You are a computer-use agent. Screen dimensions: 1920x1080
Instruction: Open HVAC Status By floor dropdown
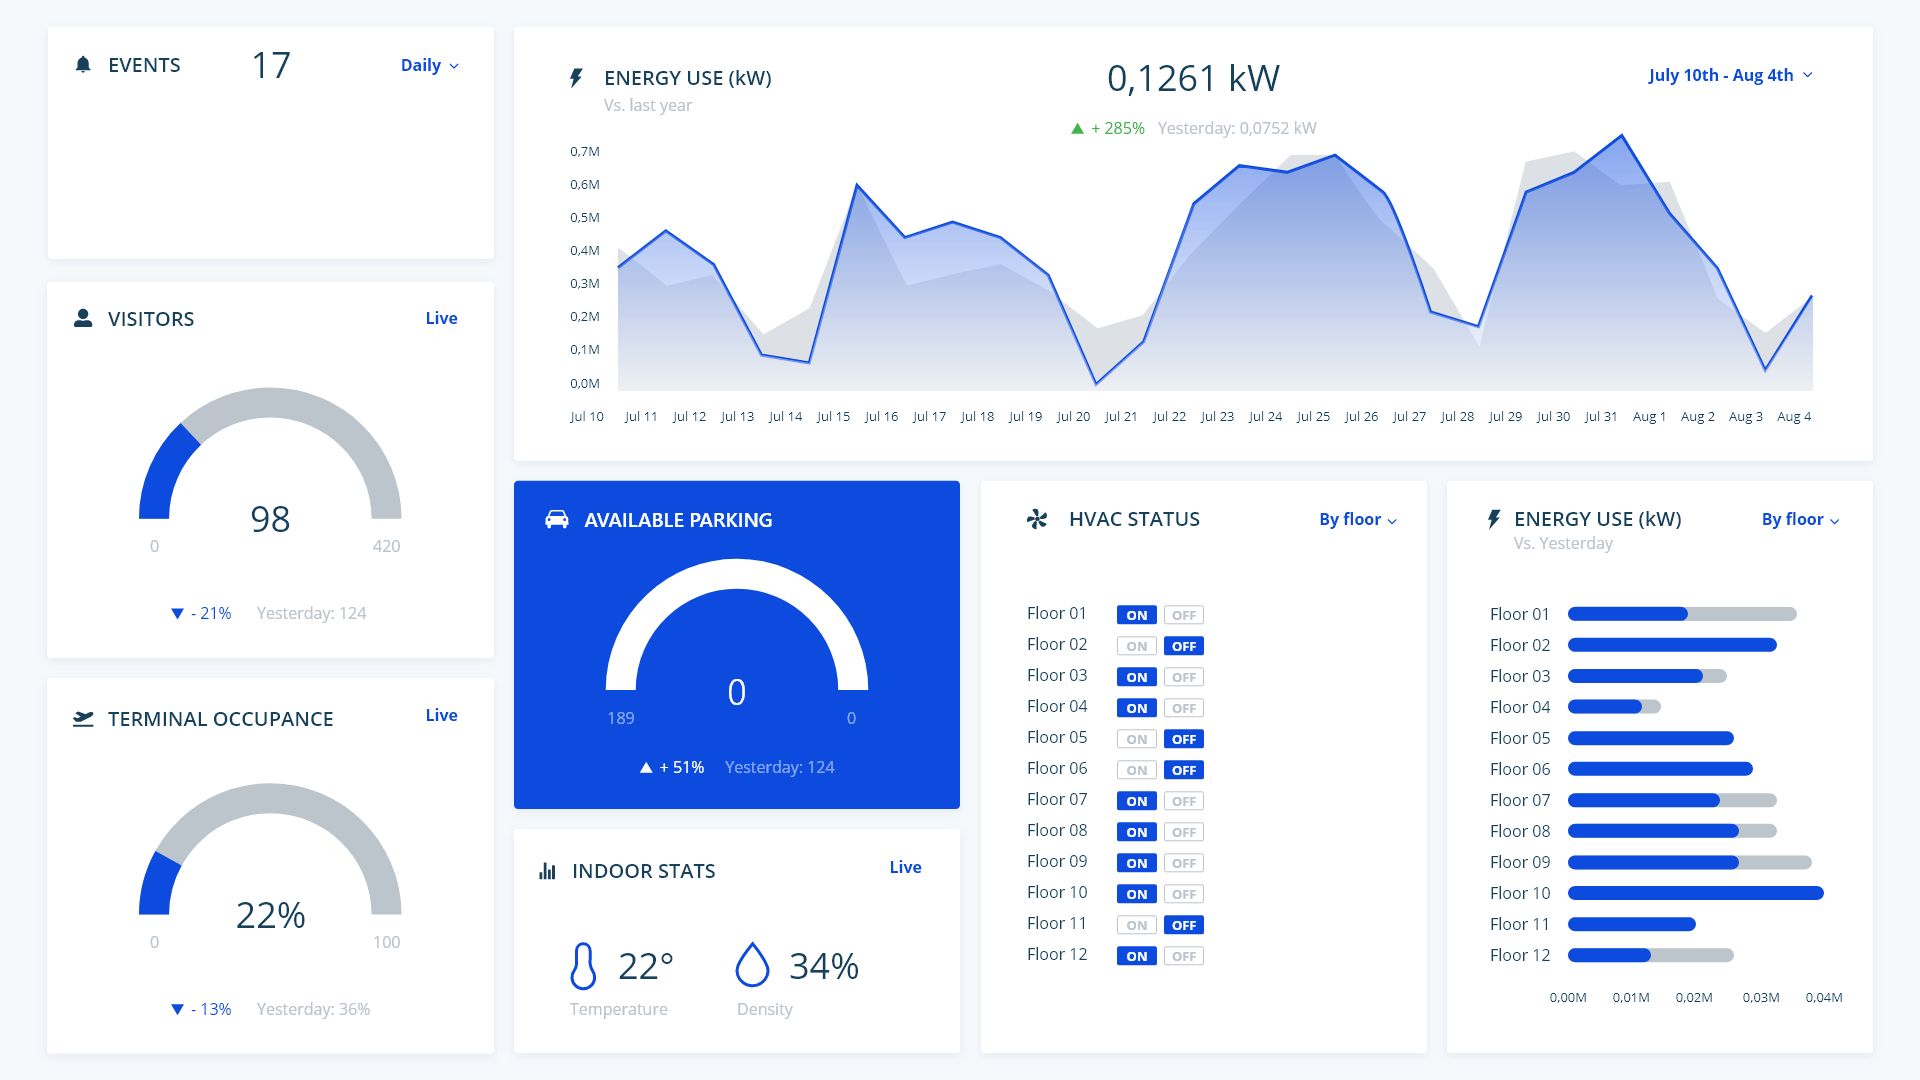pos(1358,519)
